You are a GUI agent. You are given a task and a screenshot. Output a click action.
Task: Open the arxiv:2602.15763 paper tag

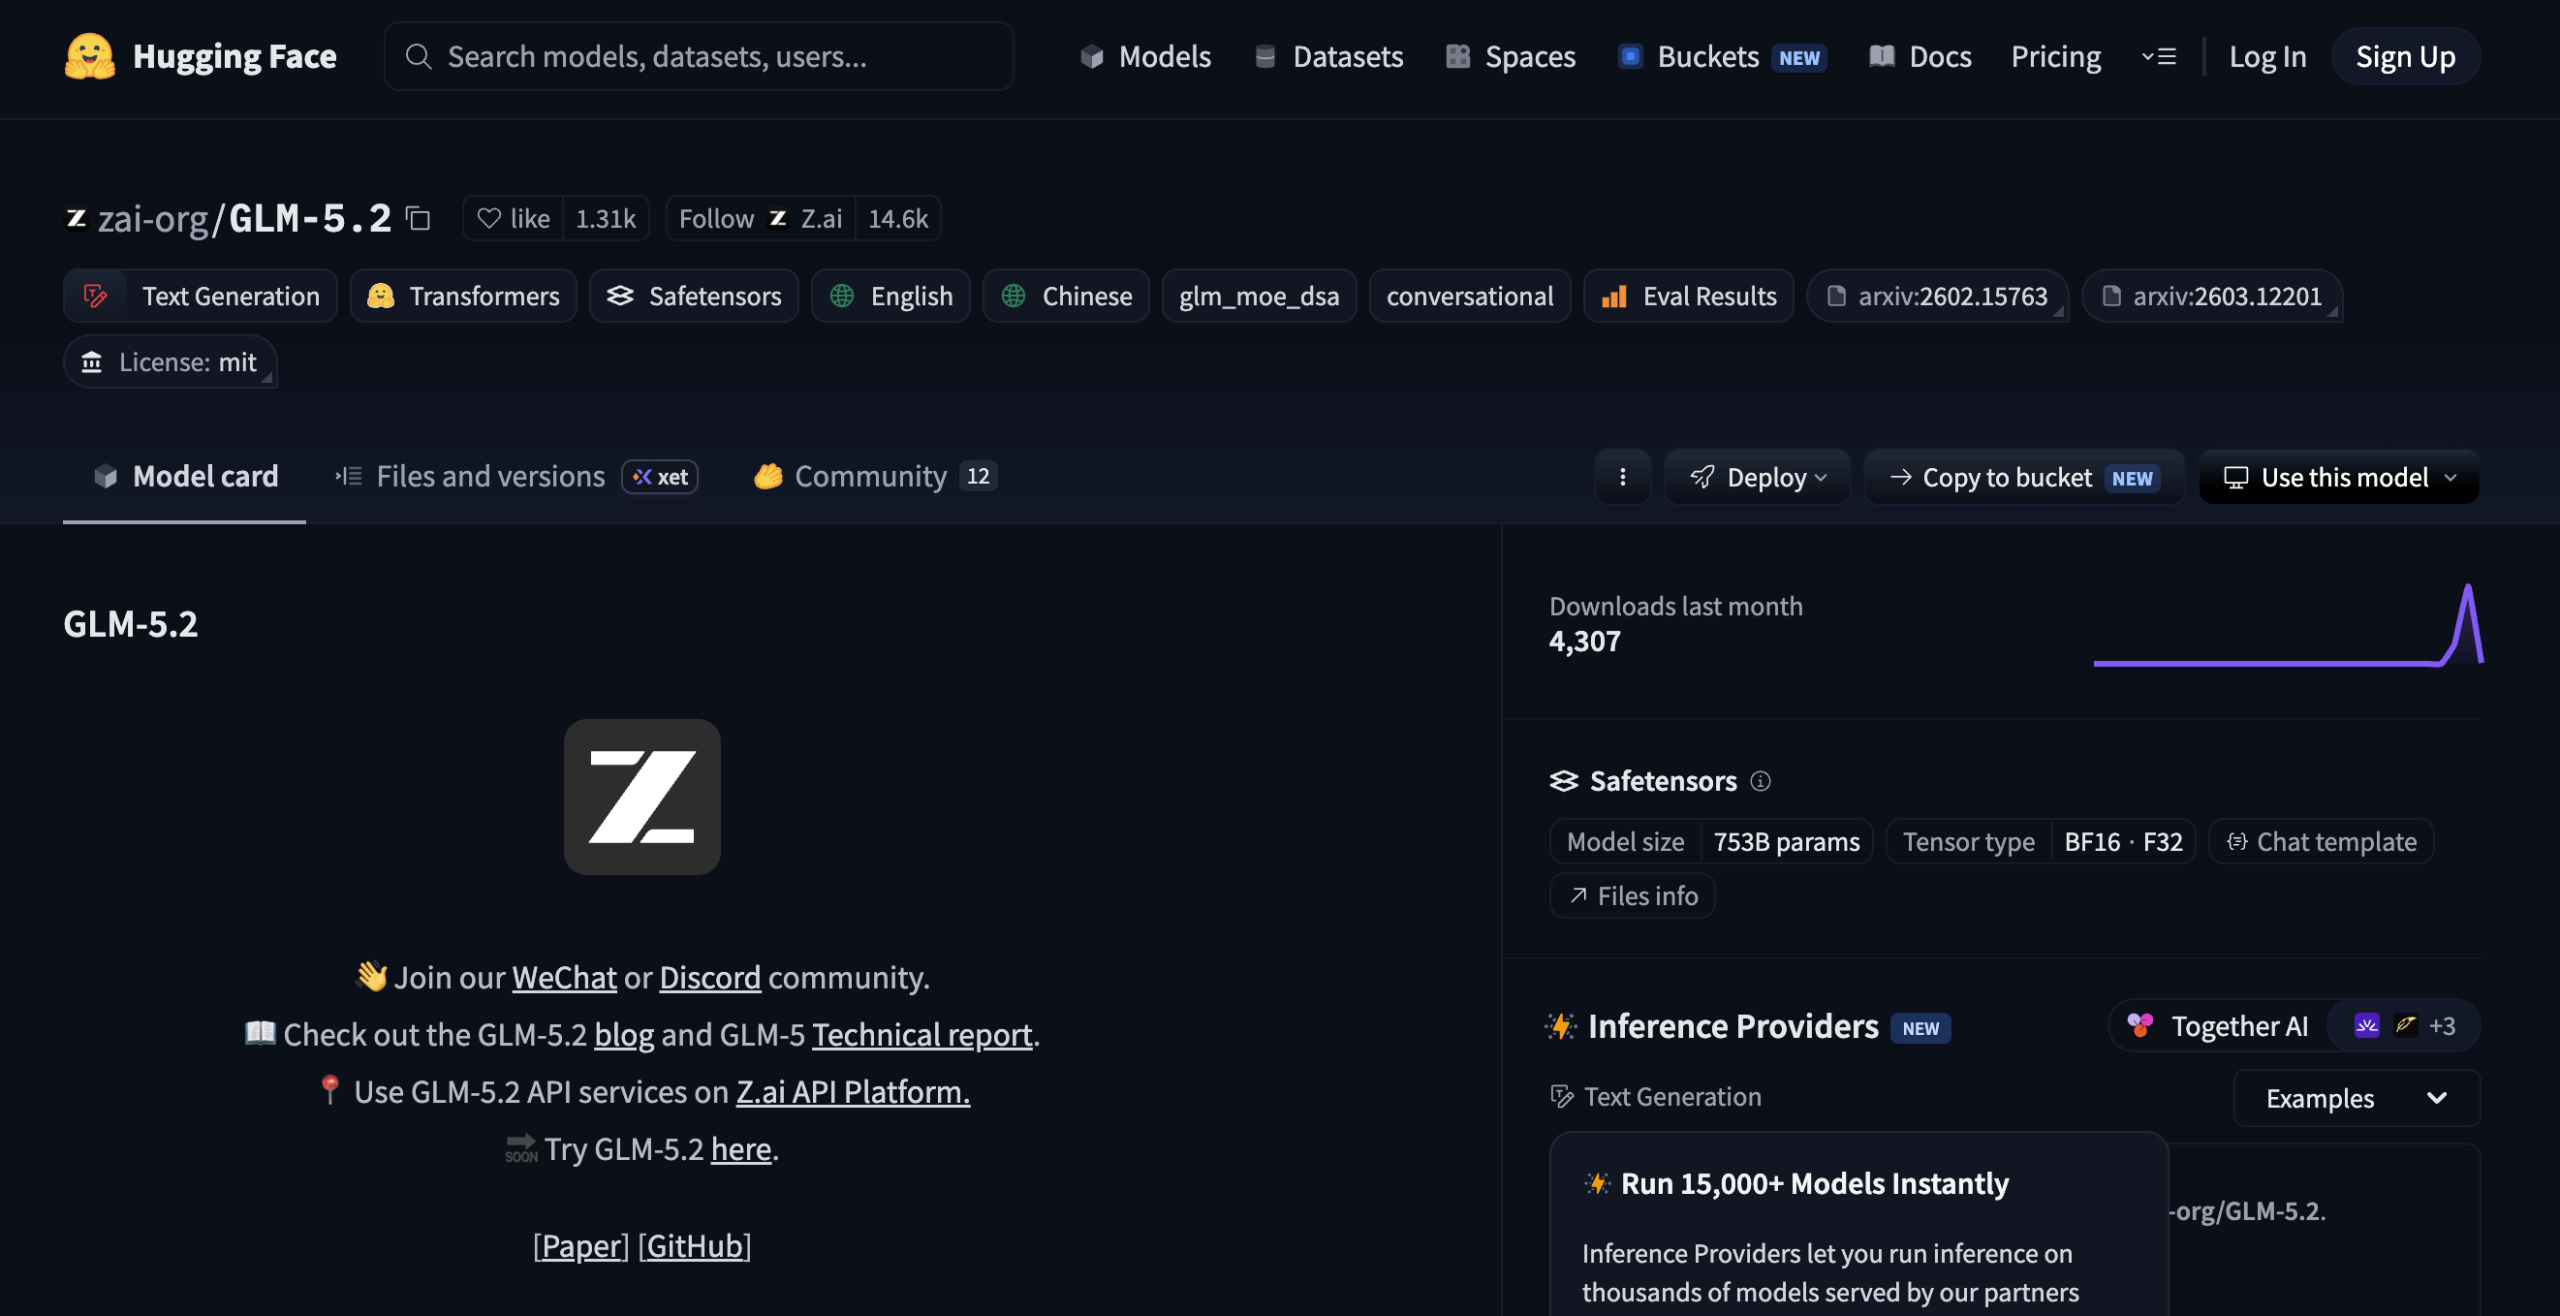1937,296
